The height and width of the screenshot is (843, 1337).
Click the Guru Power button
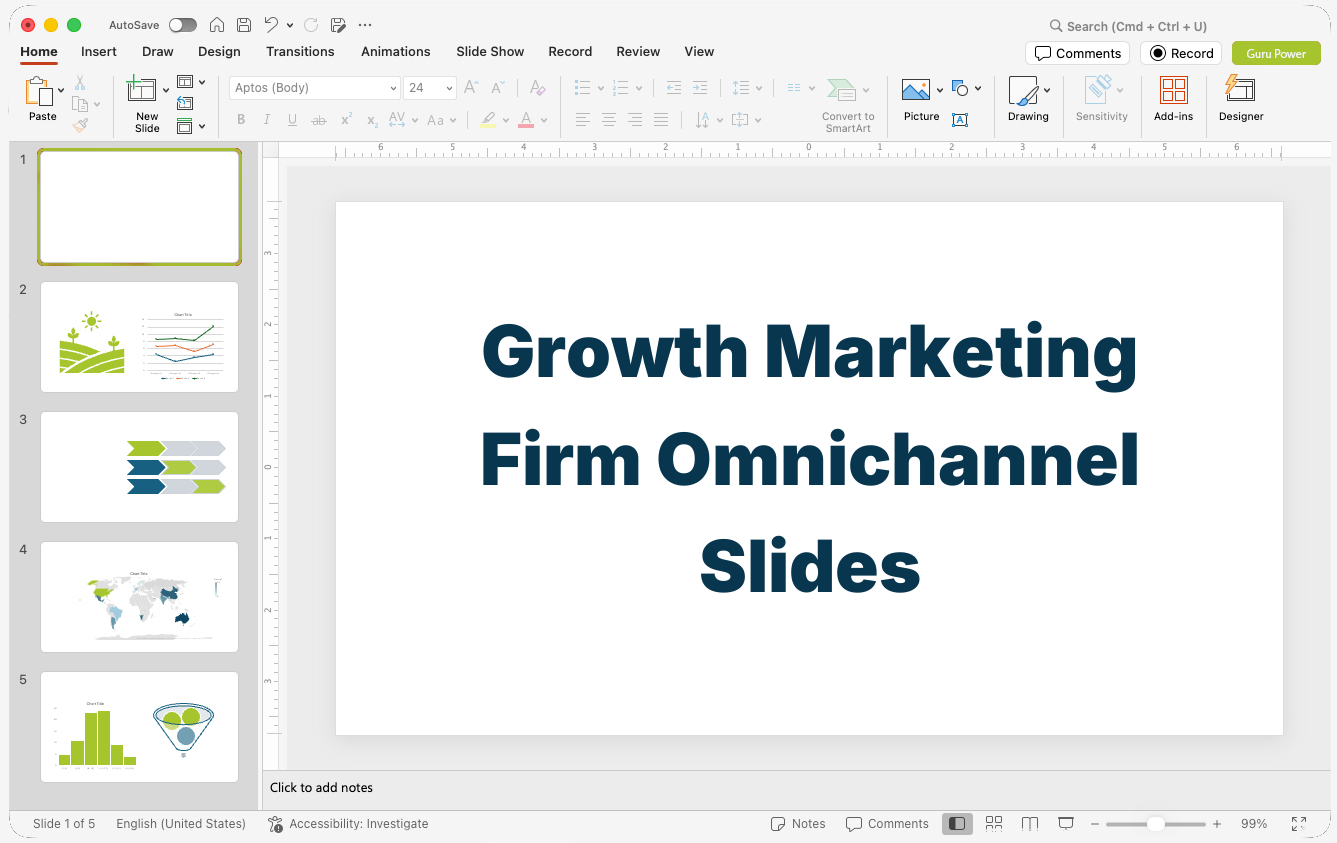click(x=1276, y=53)
